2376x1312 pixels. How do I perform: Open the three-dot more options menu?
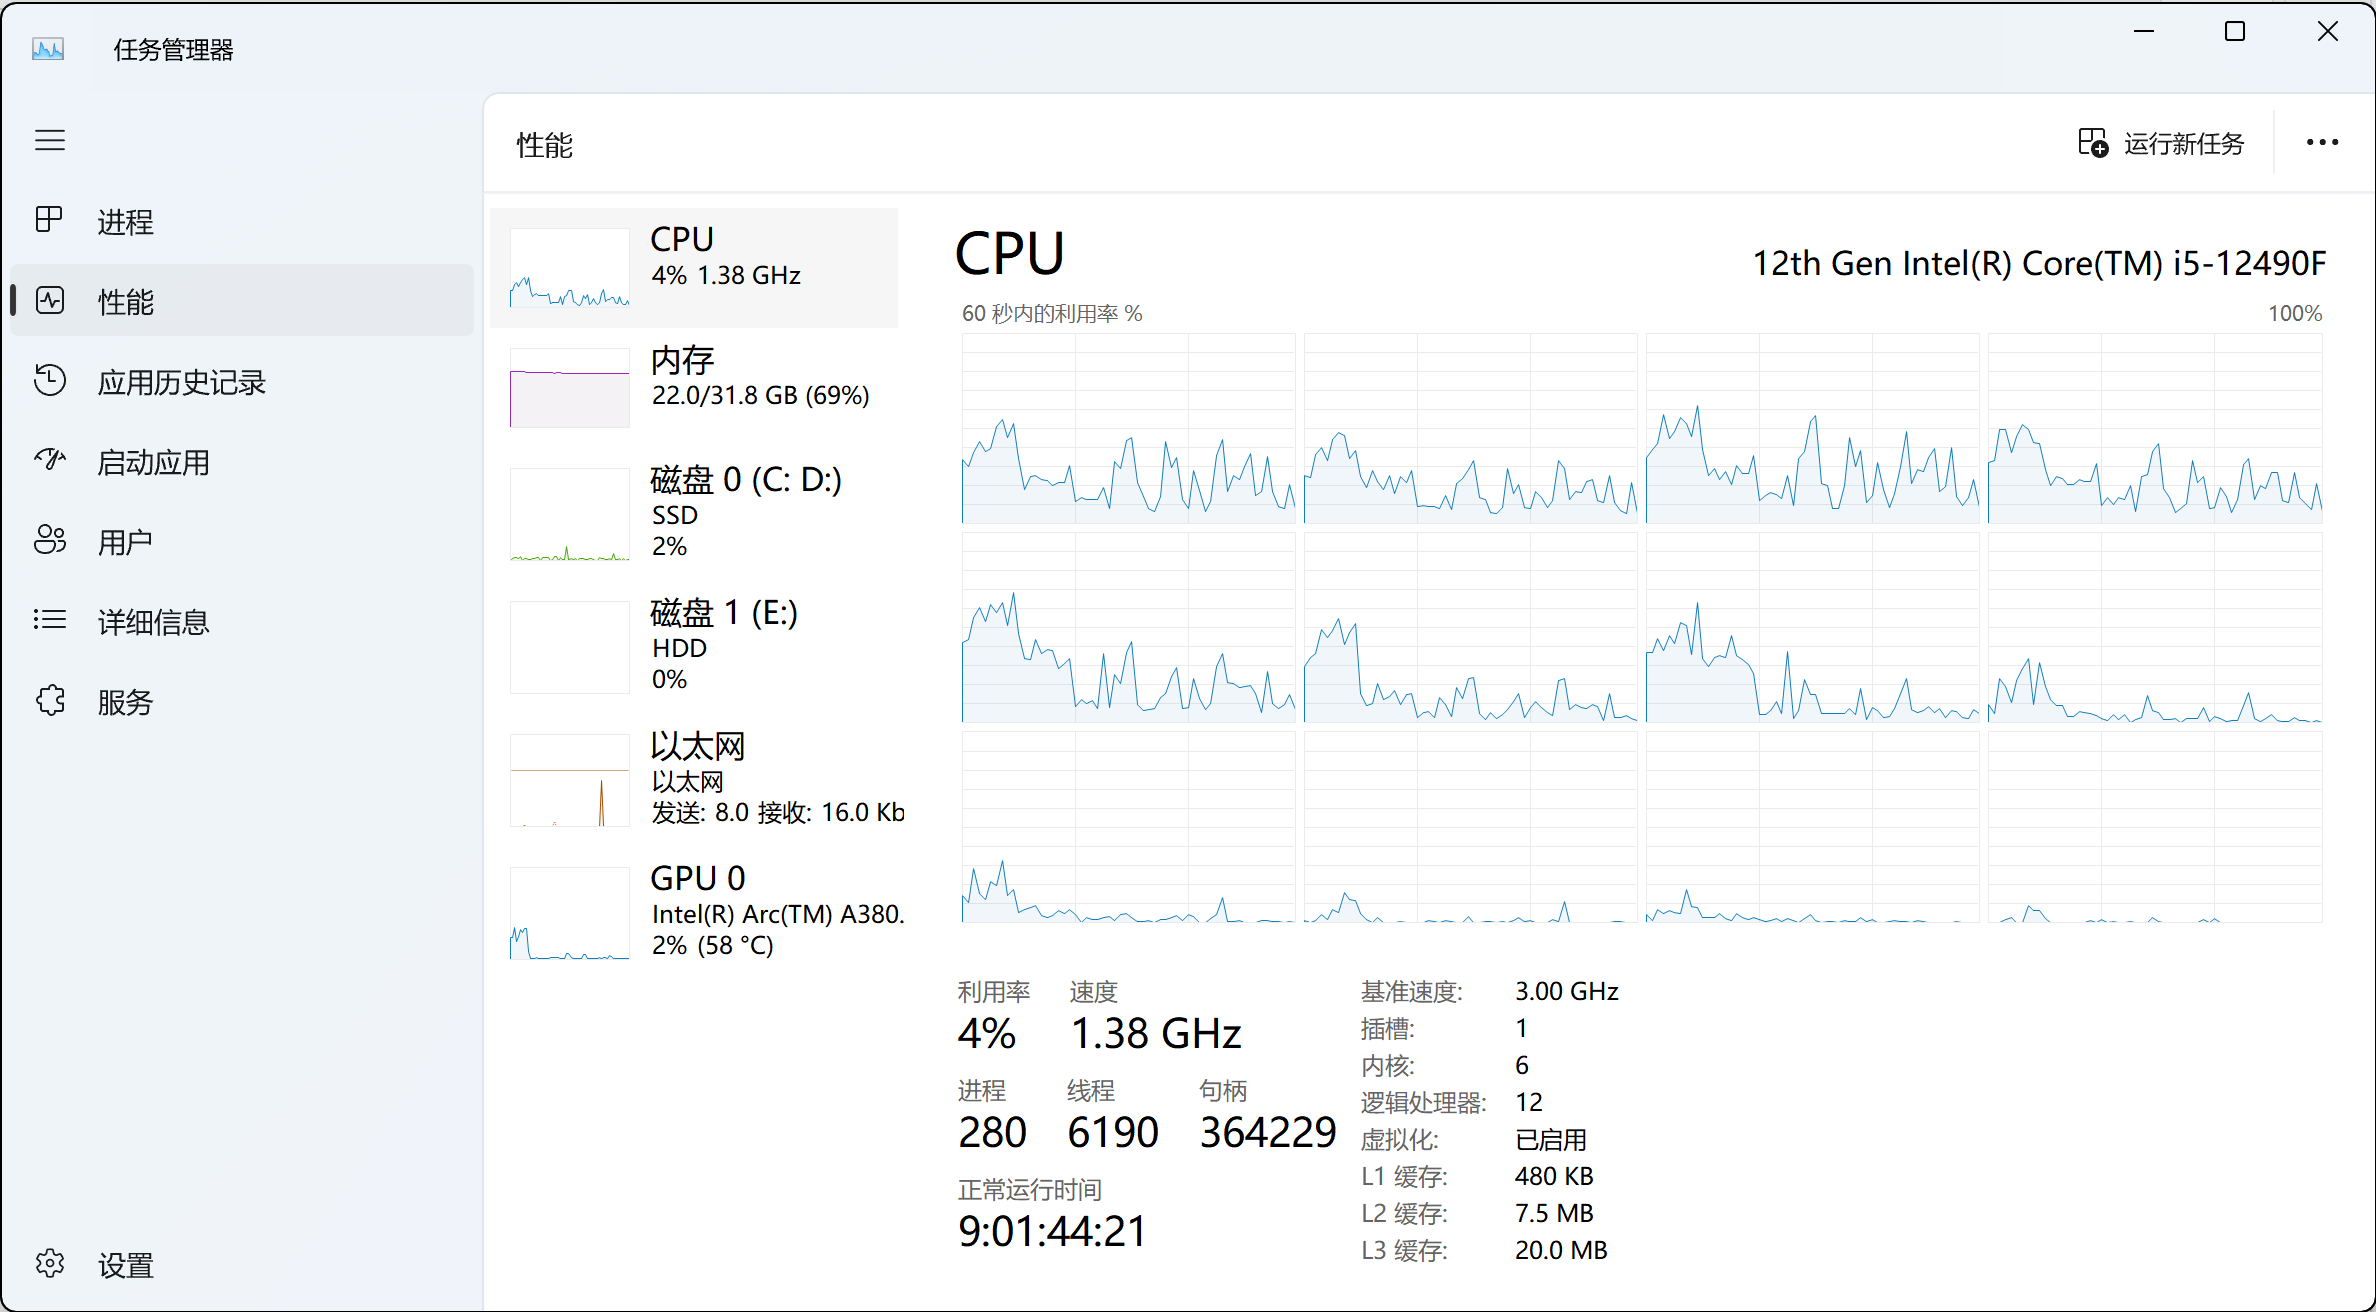tap(2322, 143)
